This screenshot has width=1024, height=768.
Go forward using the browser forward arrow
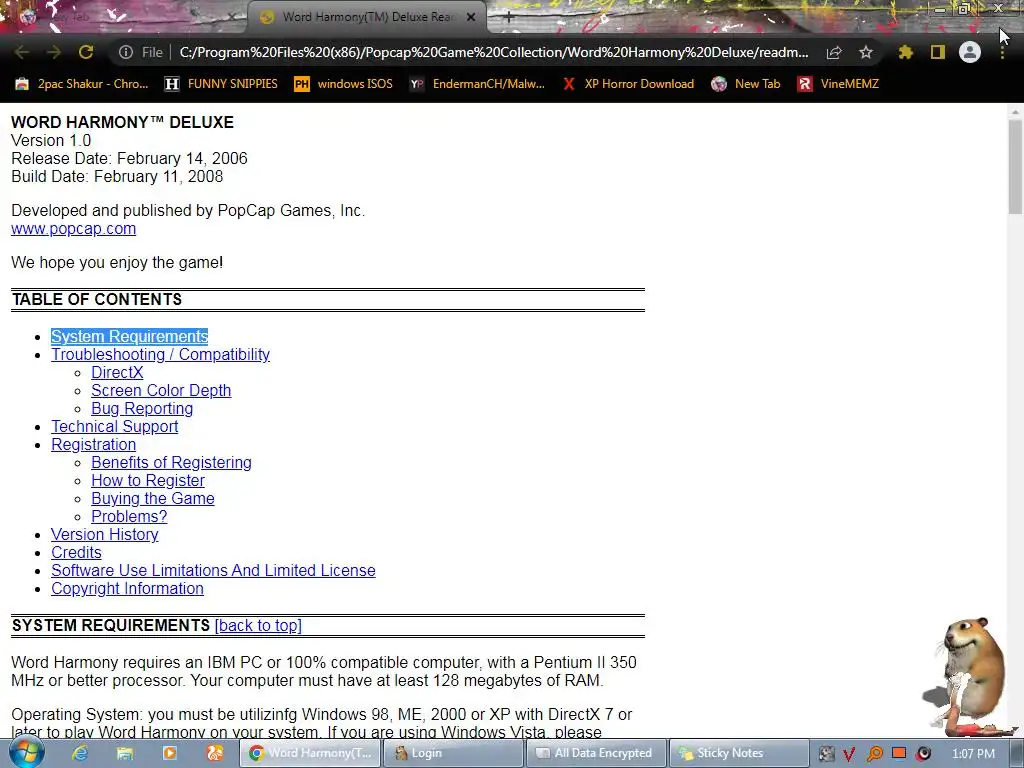(54, 52)
